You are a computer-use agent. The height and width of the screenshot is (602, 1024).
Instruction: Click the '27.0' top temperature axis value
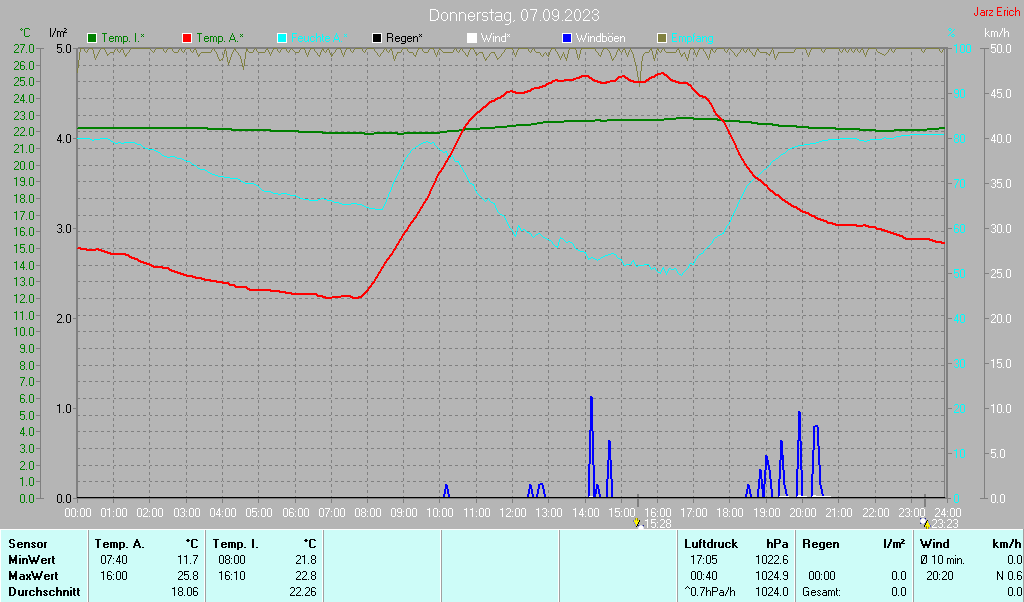coord(24,48)
